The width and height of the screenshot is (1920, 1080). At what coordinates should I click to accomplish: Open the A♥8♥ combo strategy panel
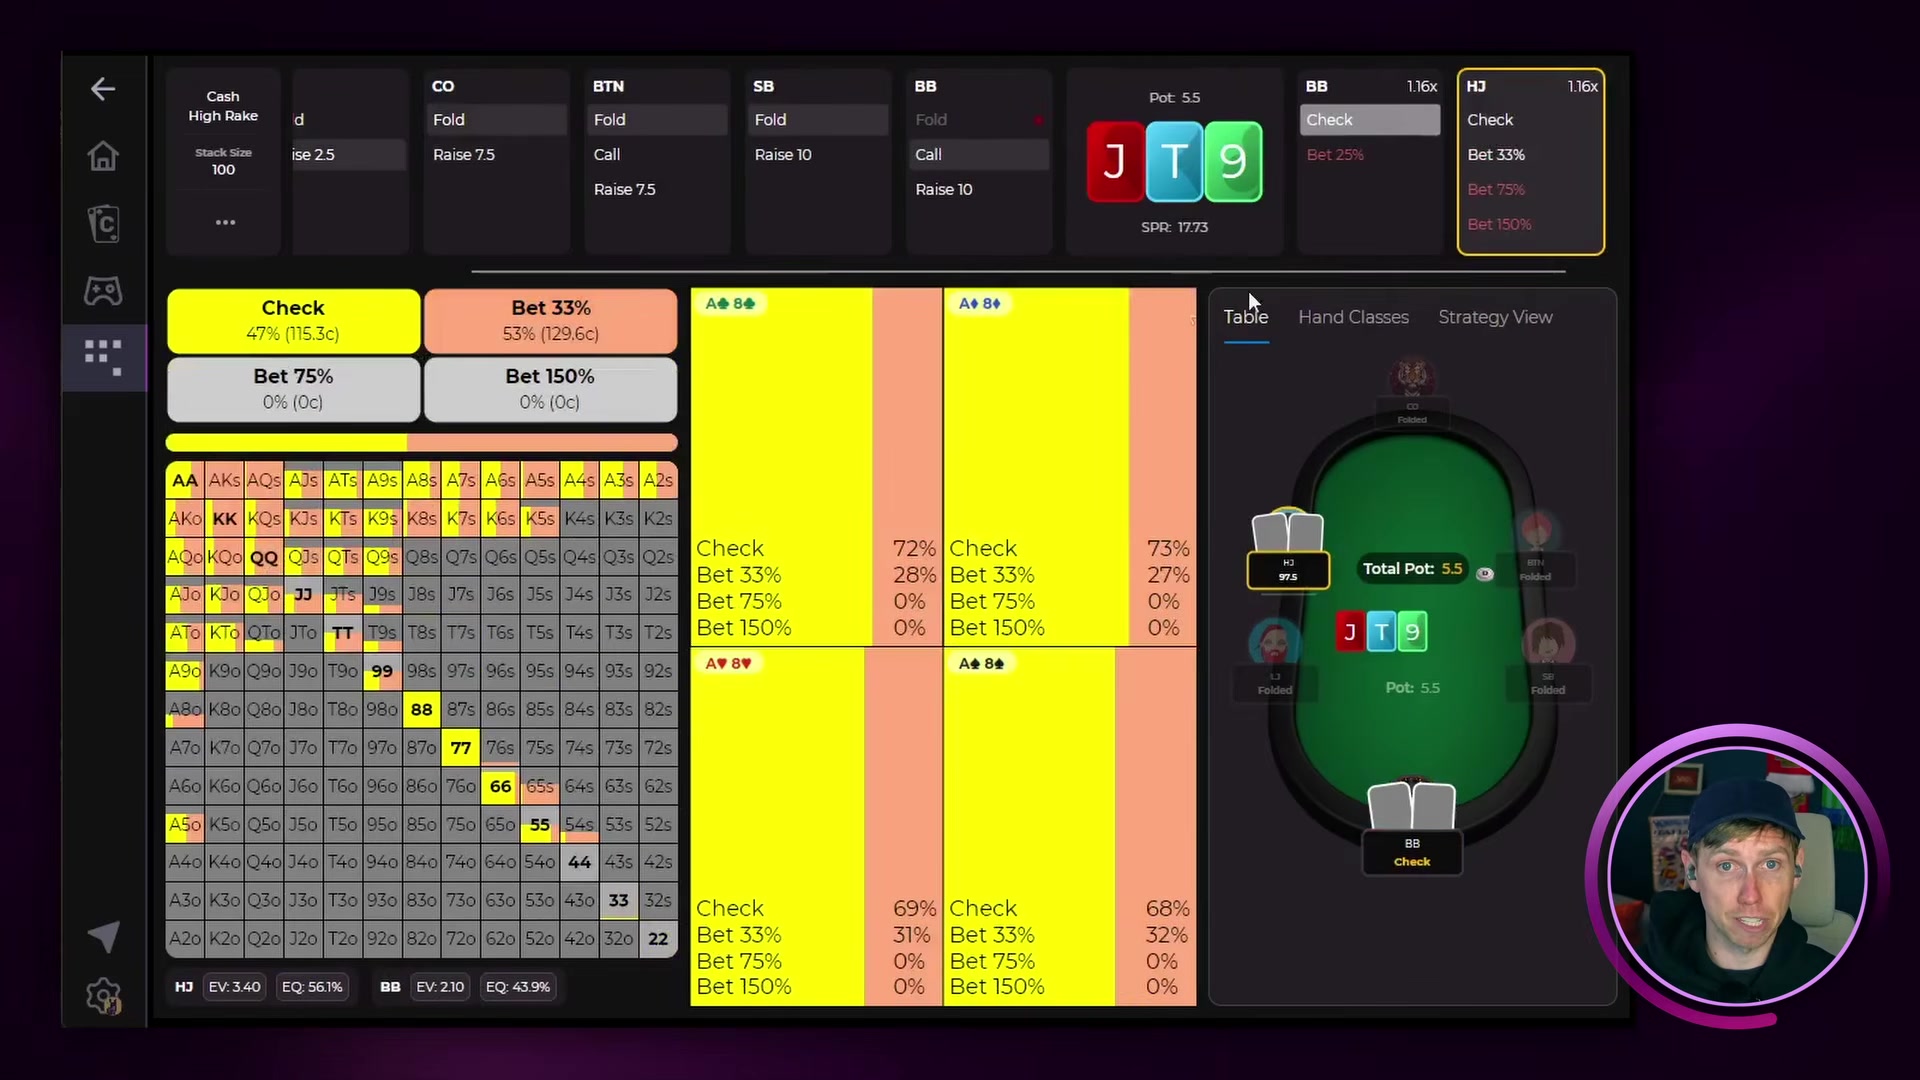pyautogui.click(x=816, y=826)
